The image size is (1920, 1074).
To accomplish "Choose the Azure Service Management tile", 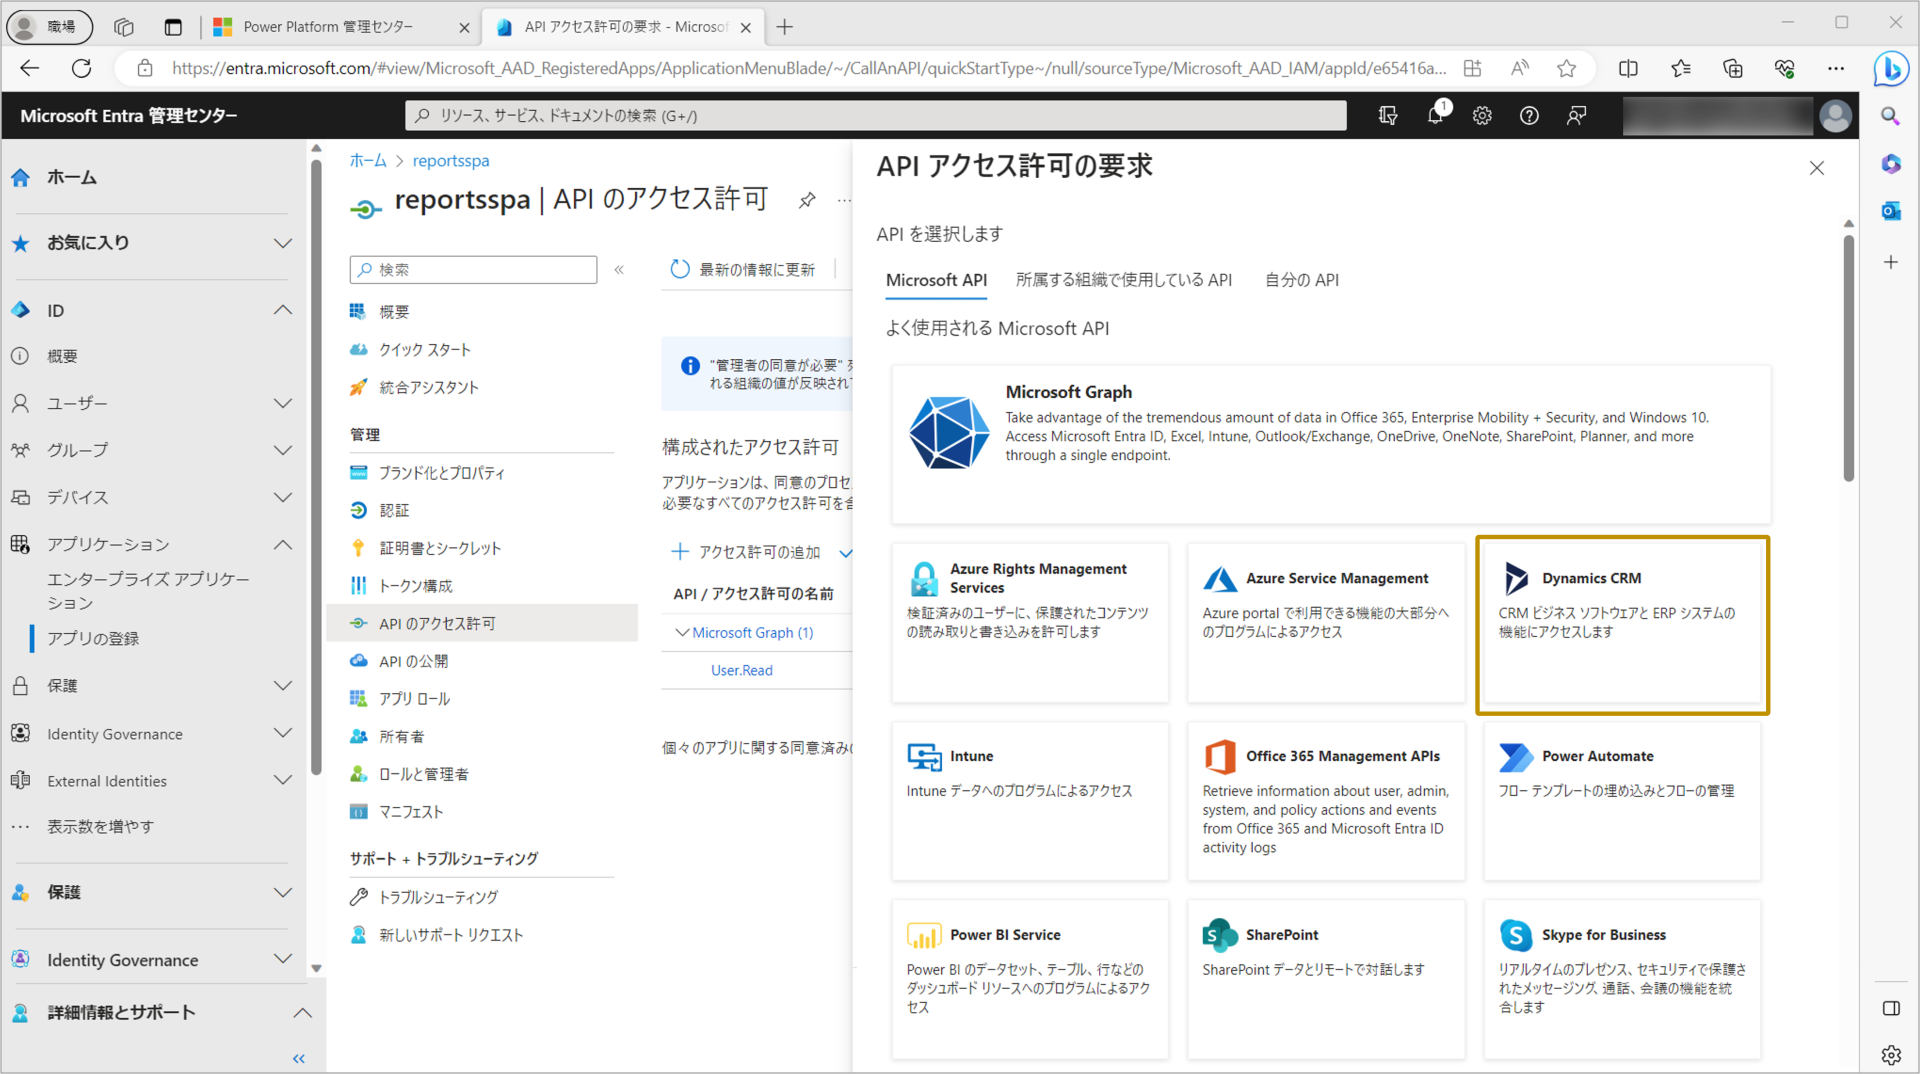I will coord(1326,622).
